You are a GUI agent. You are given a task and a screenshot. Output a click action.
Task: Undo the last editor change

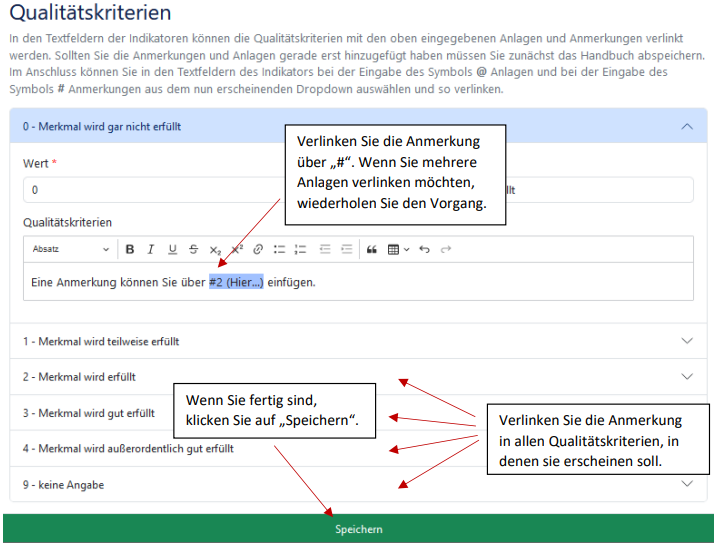pyautogui.click(x=425, y=249)
